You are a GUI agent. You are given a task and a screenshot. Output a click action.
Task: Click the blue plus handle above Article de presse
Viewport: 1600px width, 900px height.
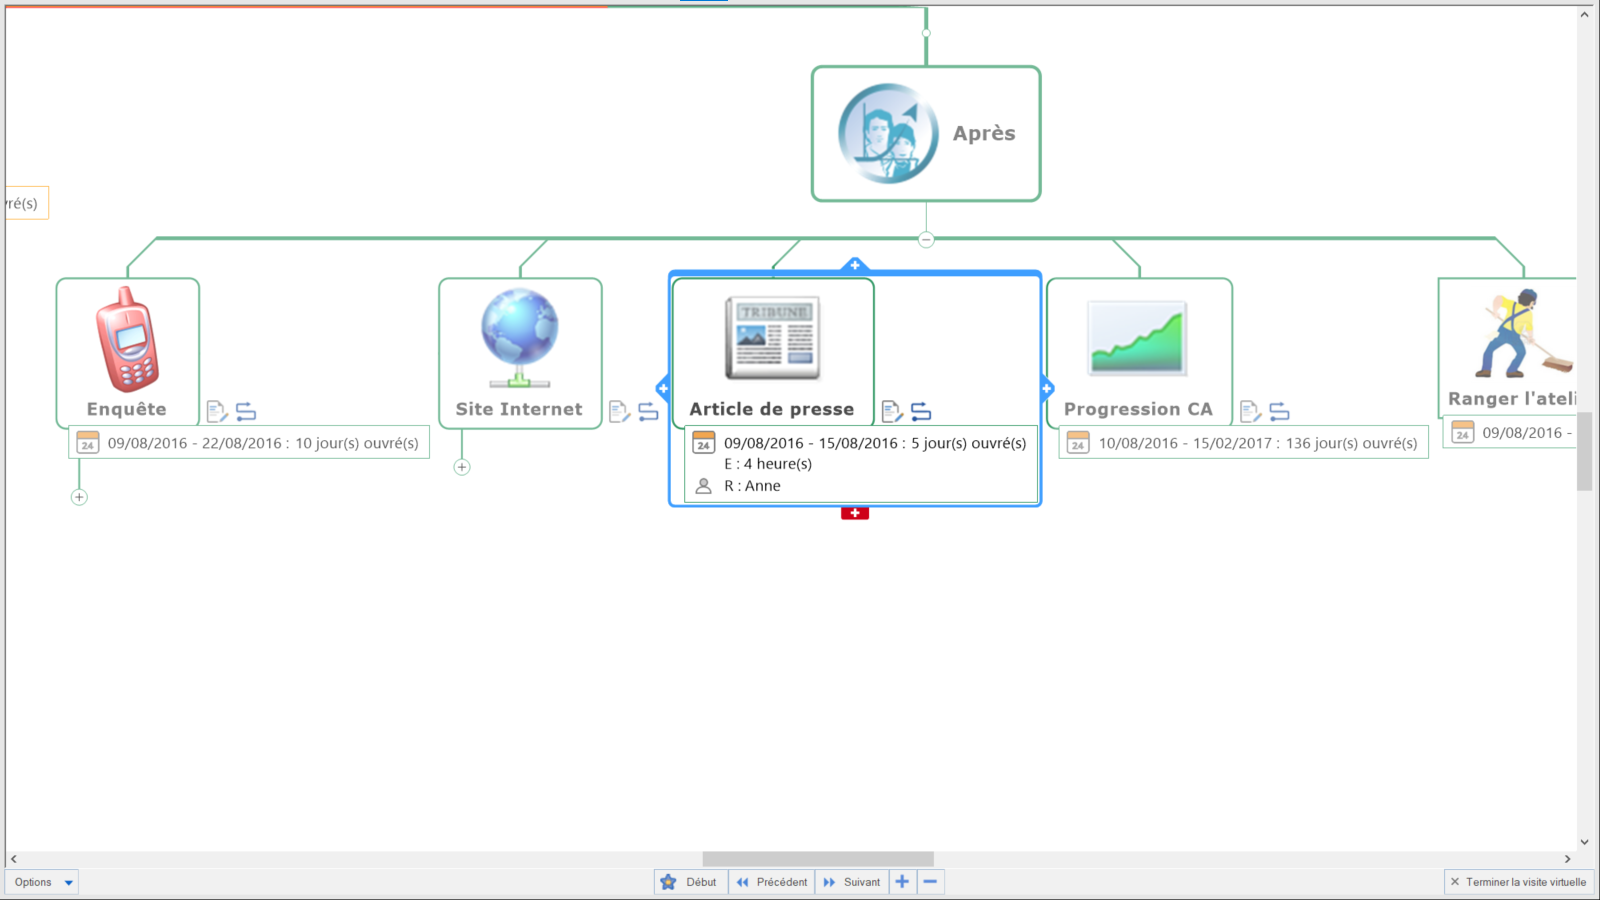click(855, 265)
